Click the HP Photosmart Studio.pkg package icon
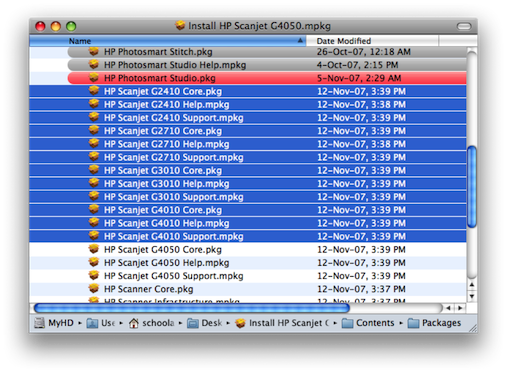 pyautogui.click(x=94, y=78)
